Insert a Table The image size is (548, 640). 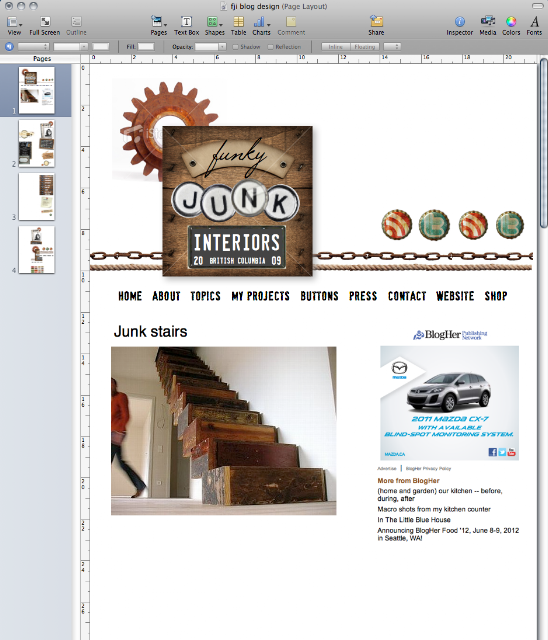[x=238, y=25]
